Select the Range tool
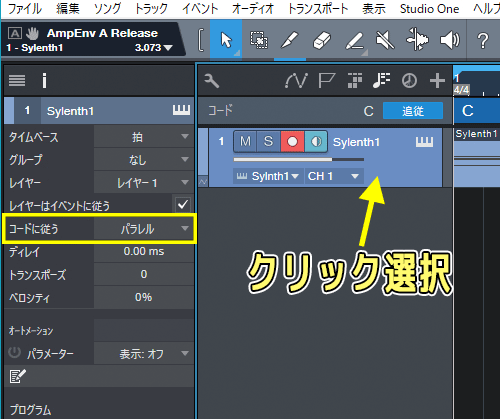 point(259,40)
